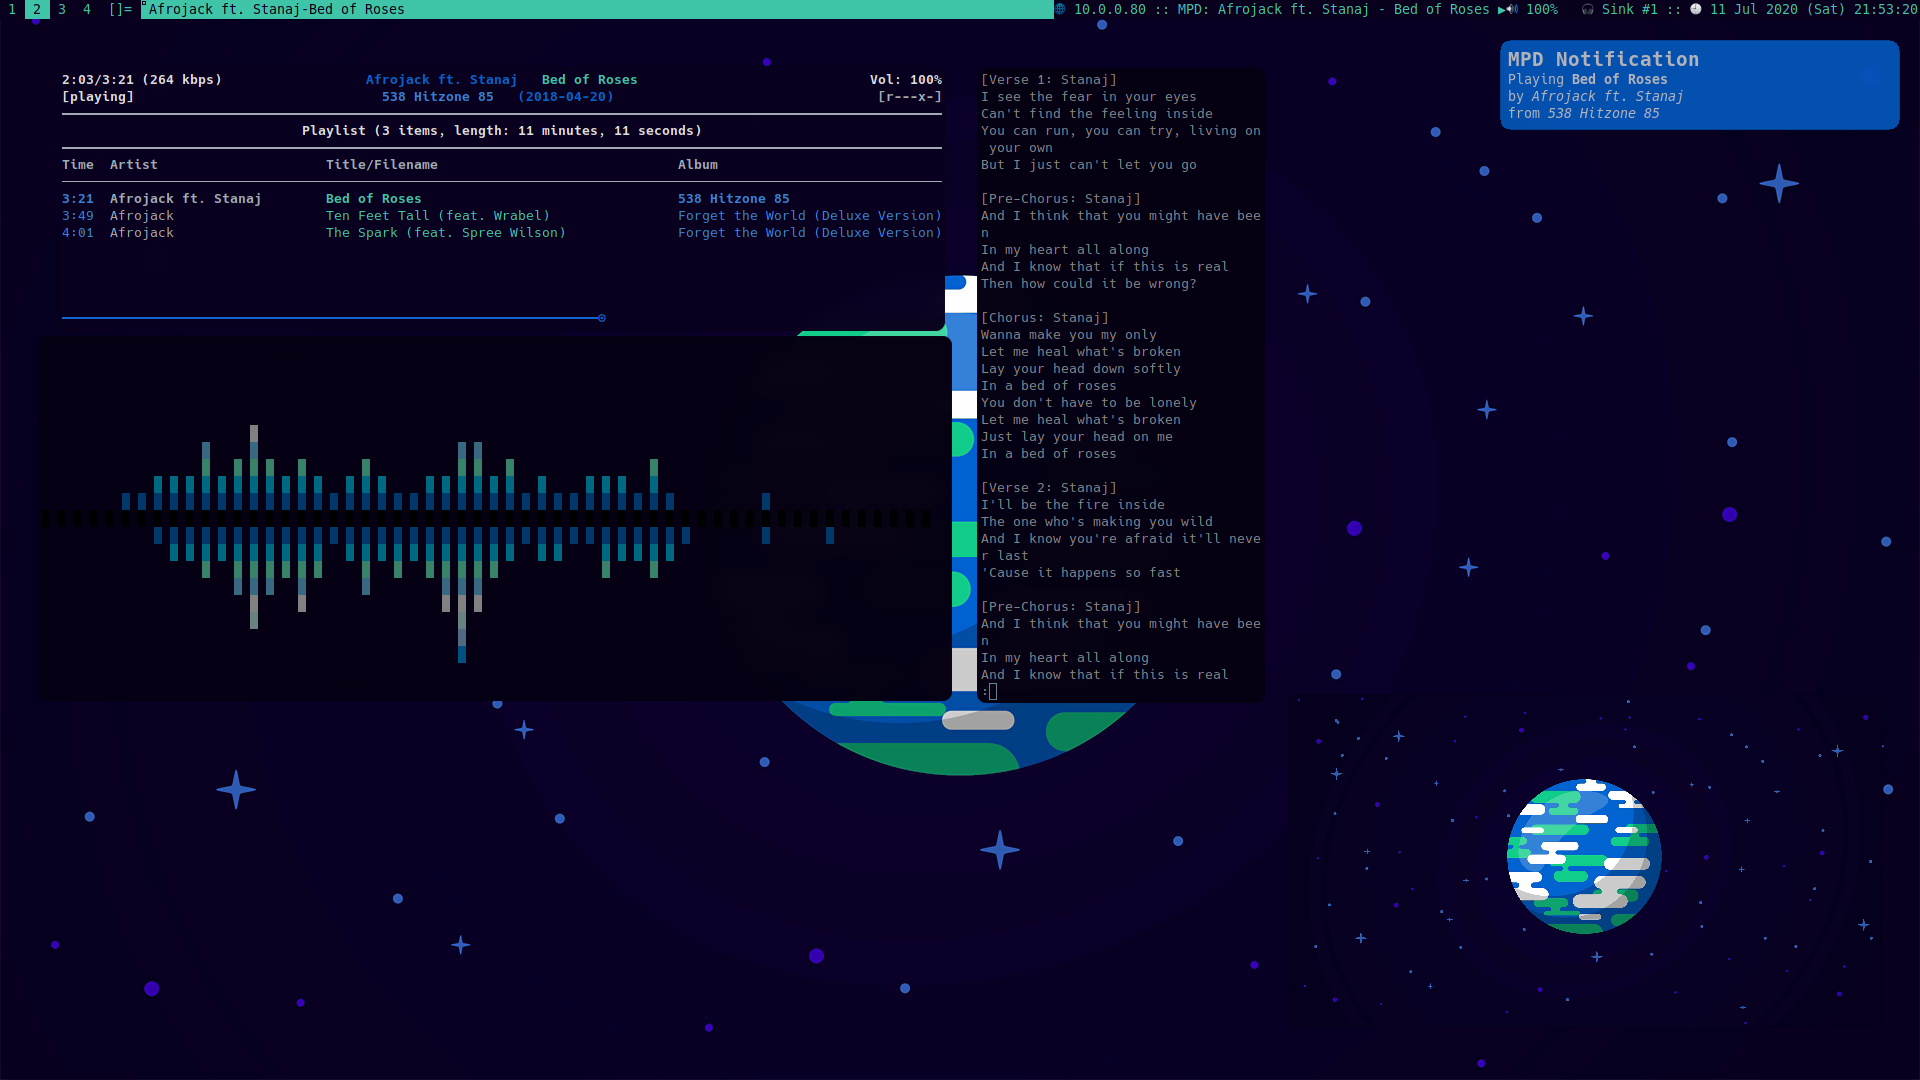This screenshot has width=1920, height=1080.
Task: Click the 3:21 duration in playlist
Action: tap(78, 198)
